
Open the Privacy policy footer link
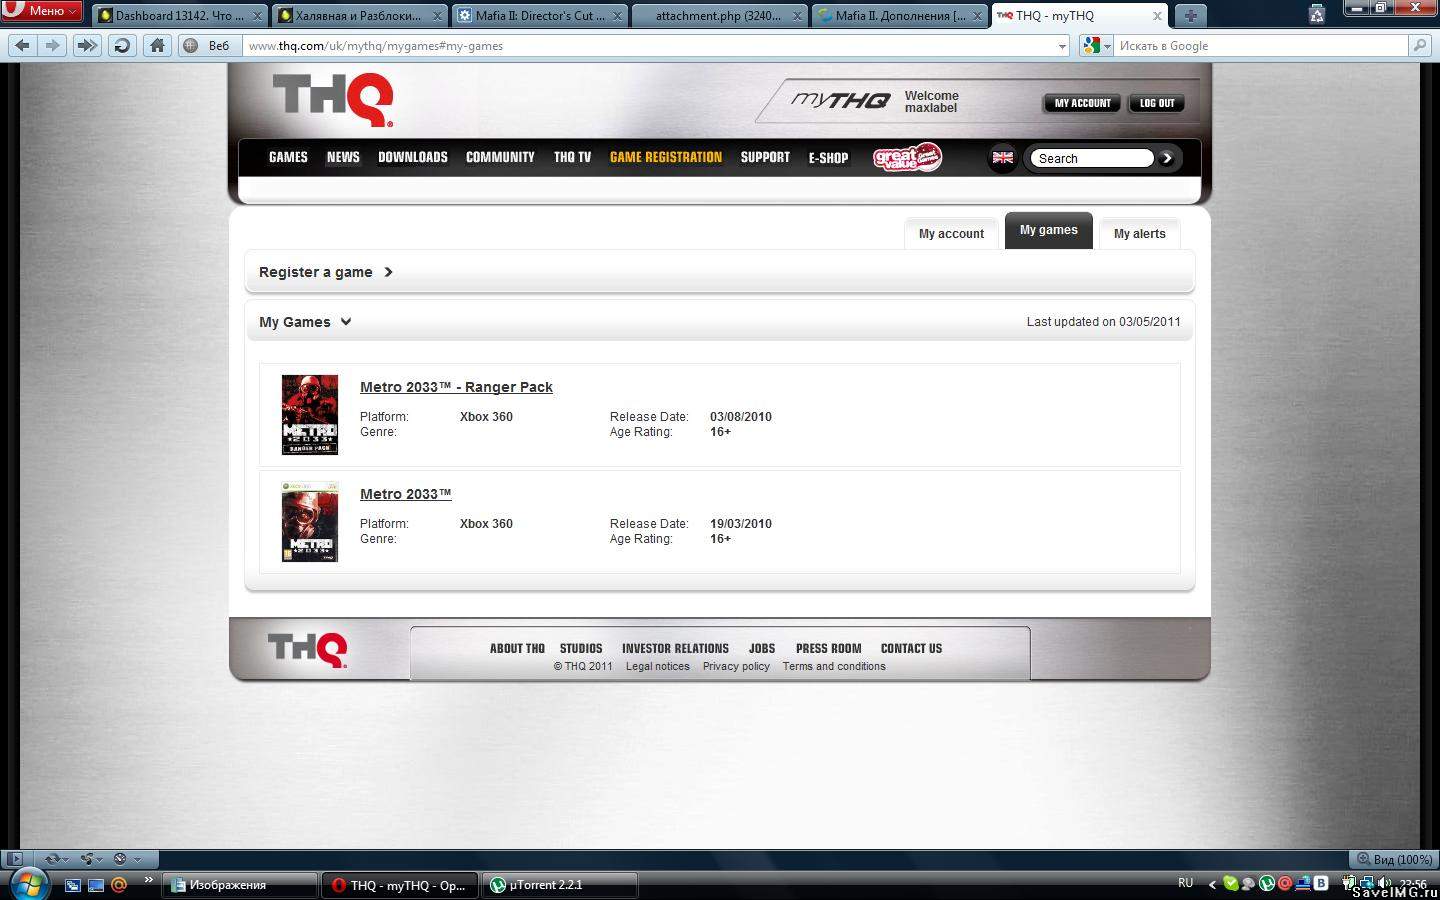736,666
